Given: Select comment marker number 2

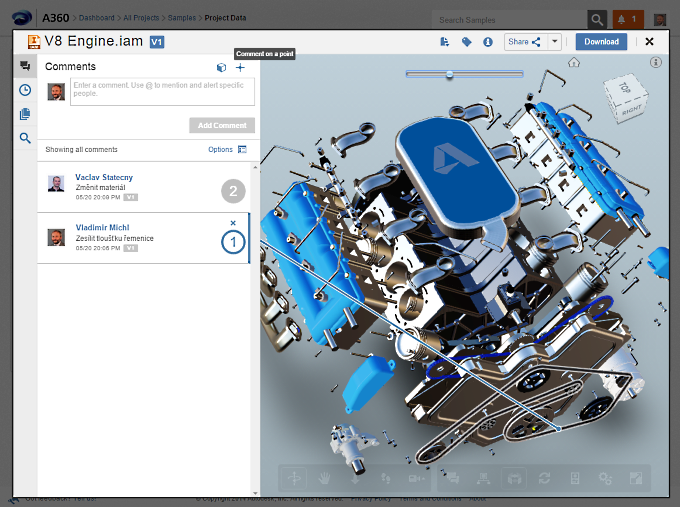Looking at the screenshot, I should pyautogui.click(x=233, y=191).
